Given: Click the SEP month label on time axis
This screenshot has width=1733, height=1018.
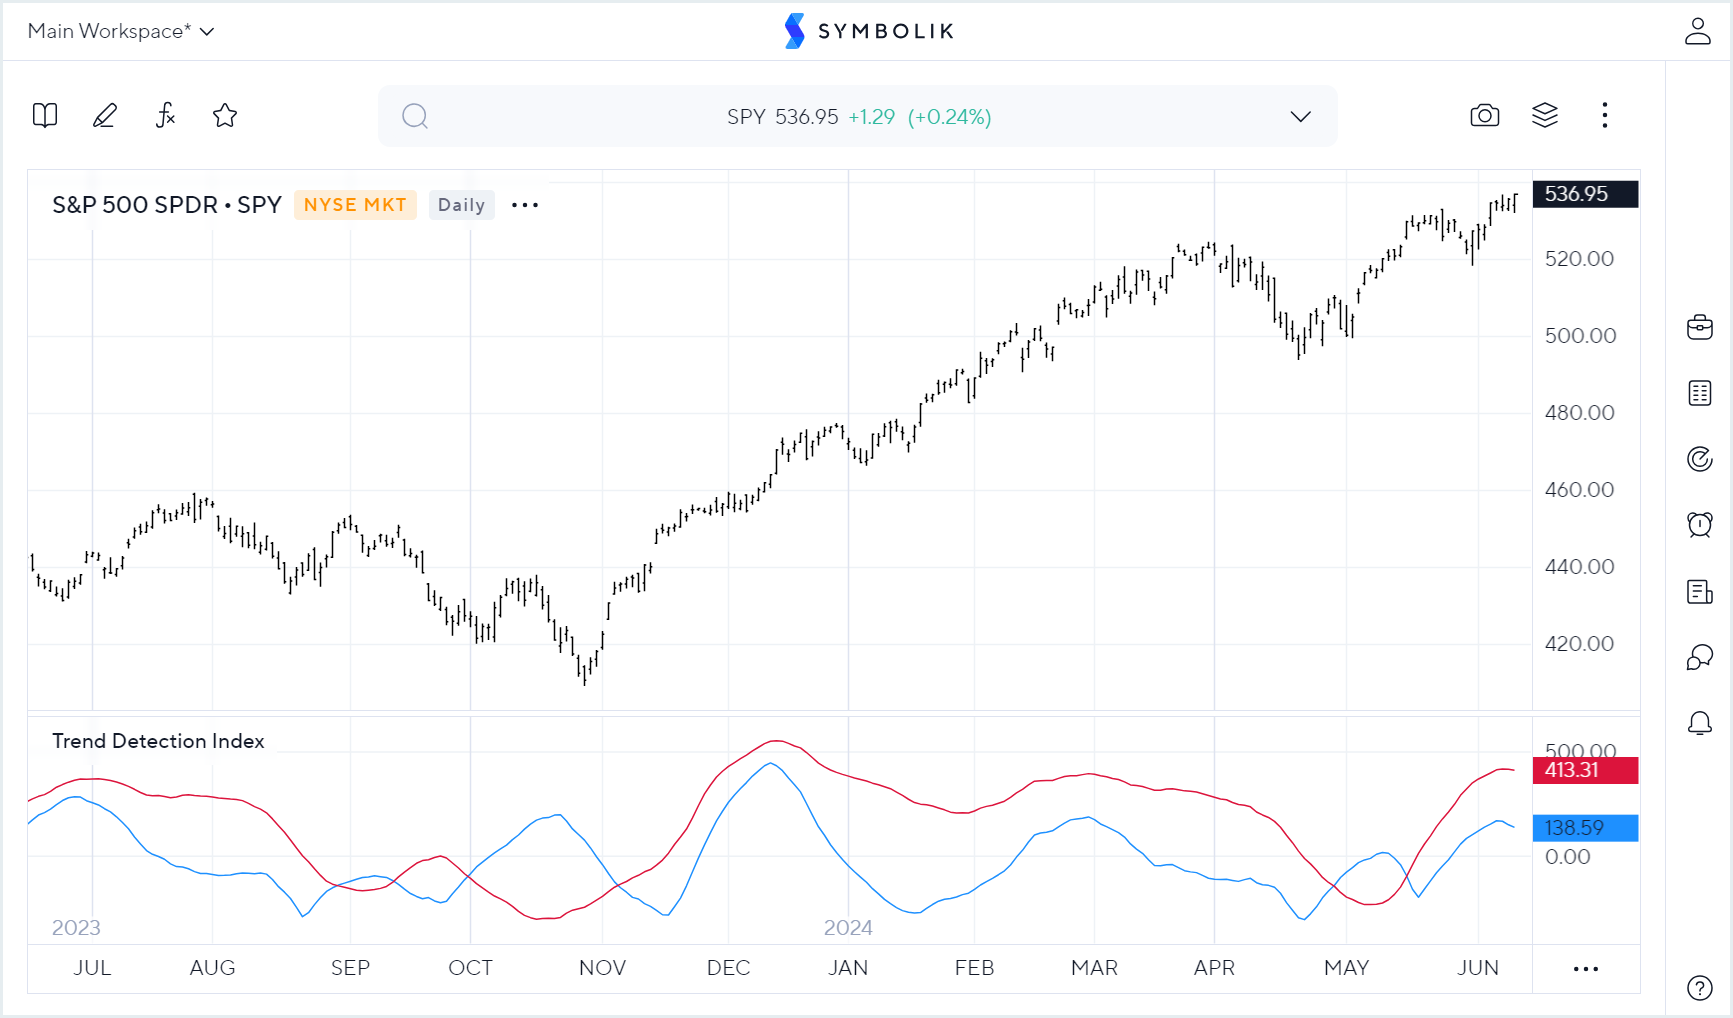Looking at the screenshot, I should (x=350, y=968).
